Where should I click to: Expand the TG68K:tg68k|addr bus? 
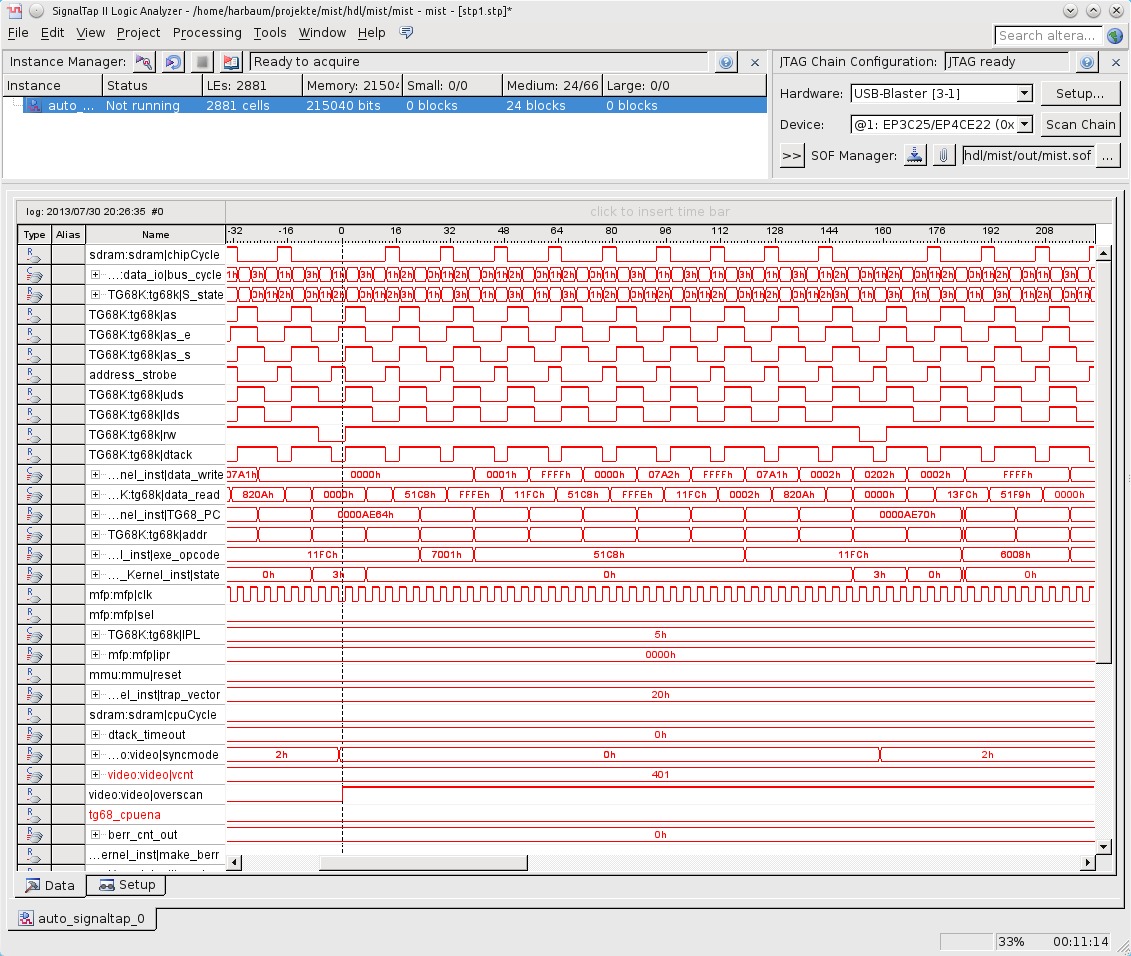tap(95, 535)
